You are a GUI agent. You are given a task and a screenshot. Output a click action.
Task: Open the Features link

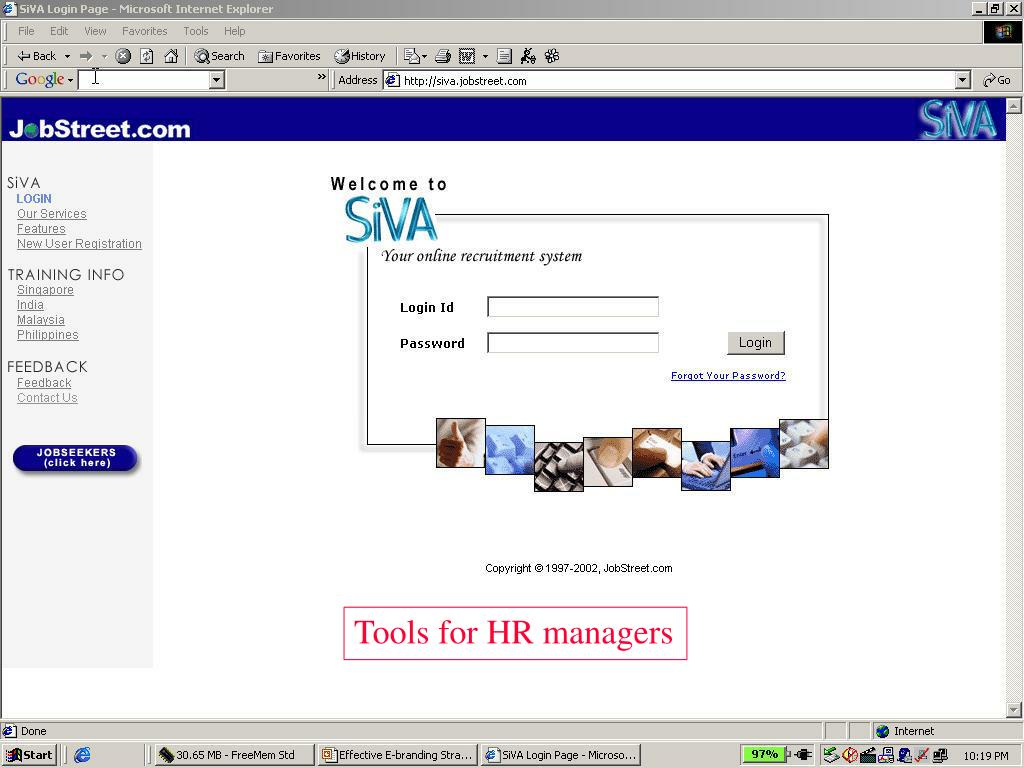[x=41, y=229]
